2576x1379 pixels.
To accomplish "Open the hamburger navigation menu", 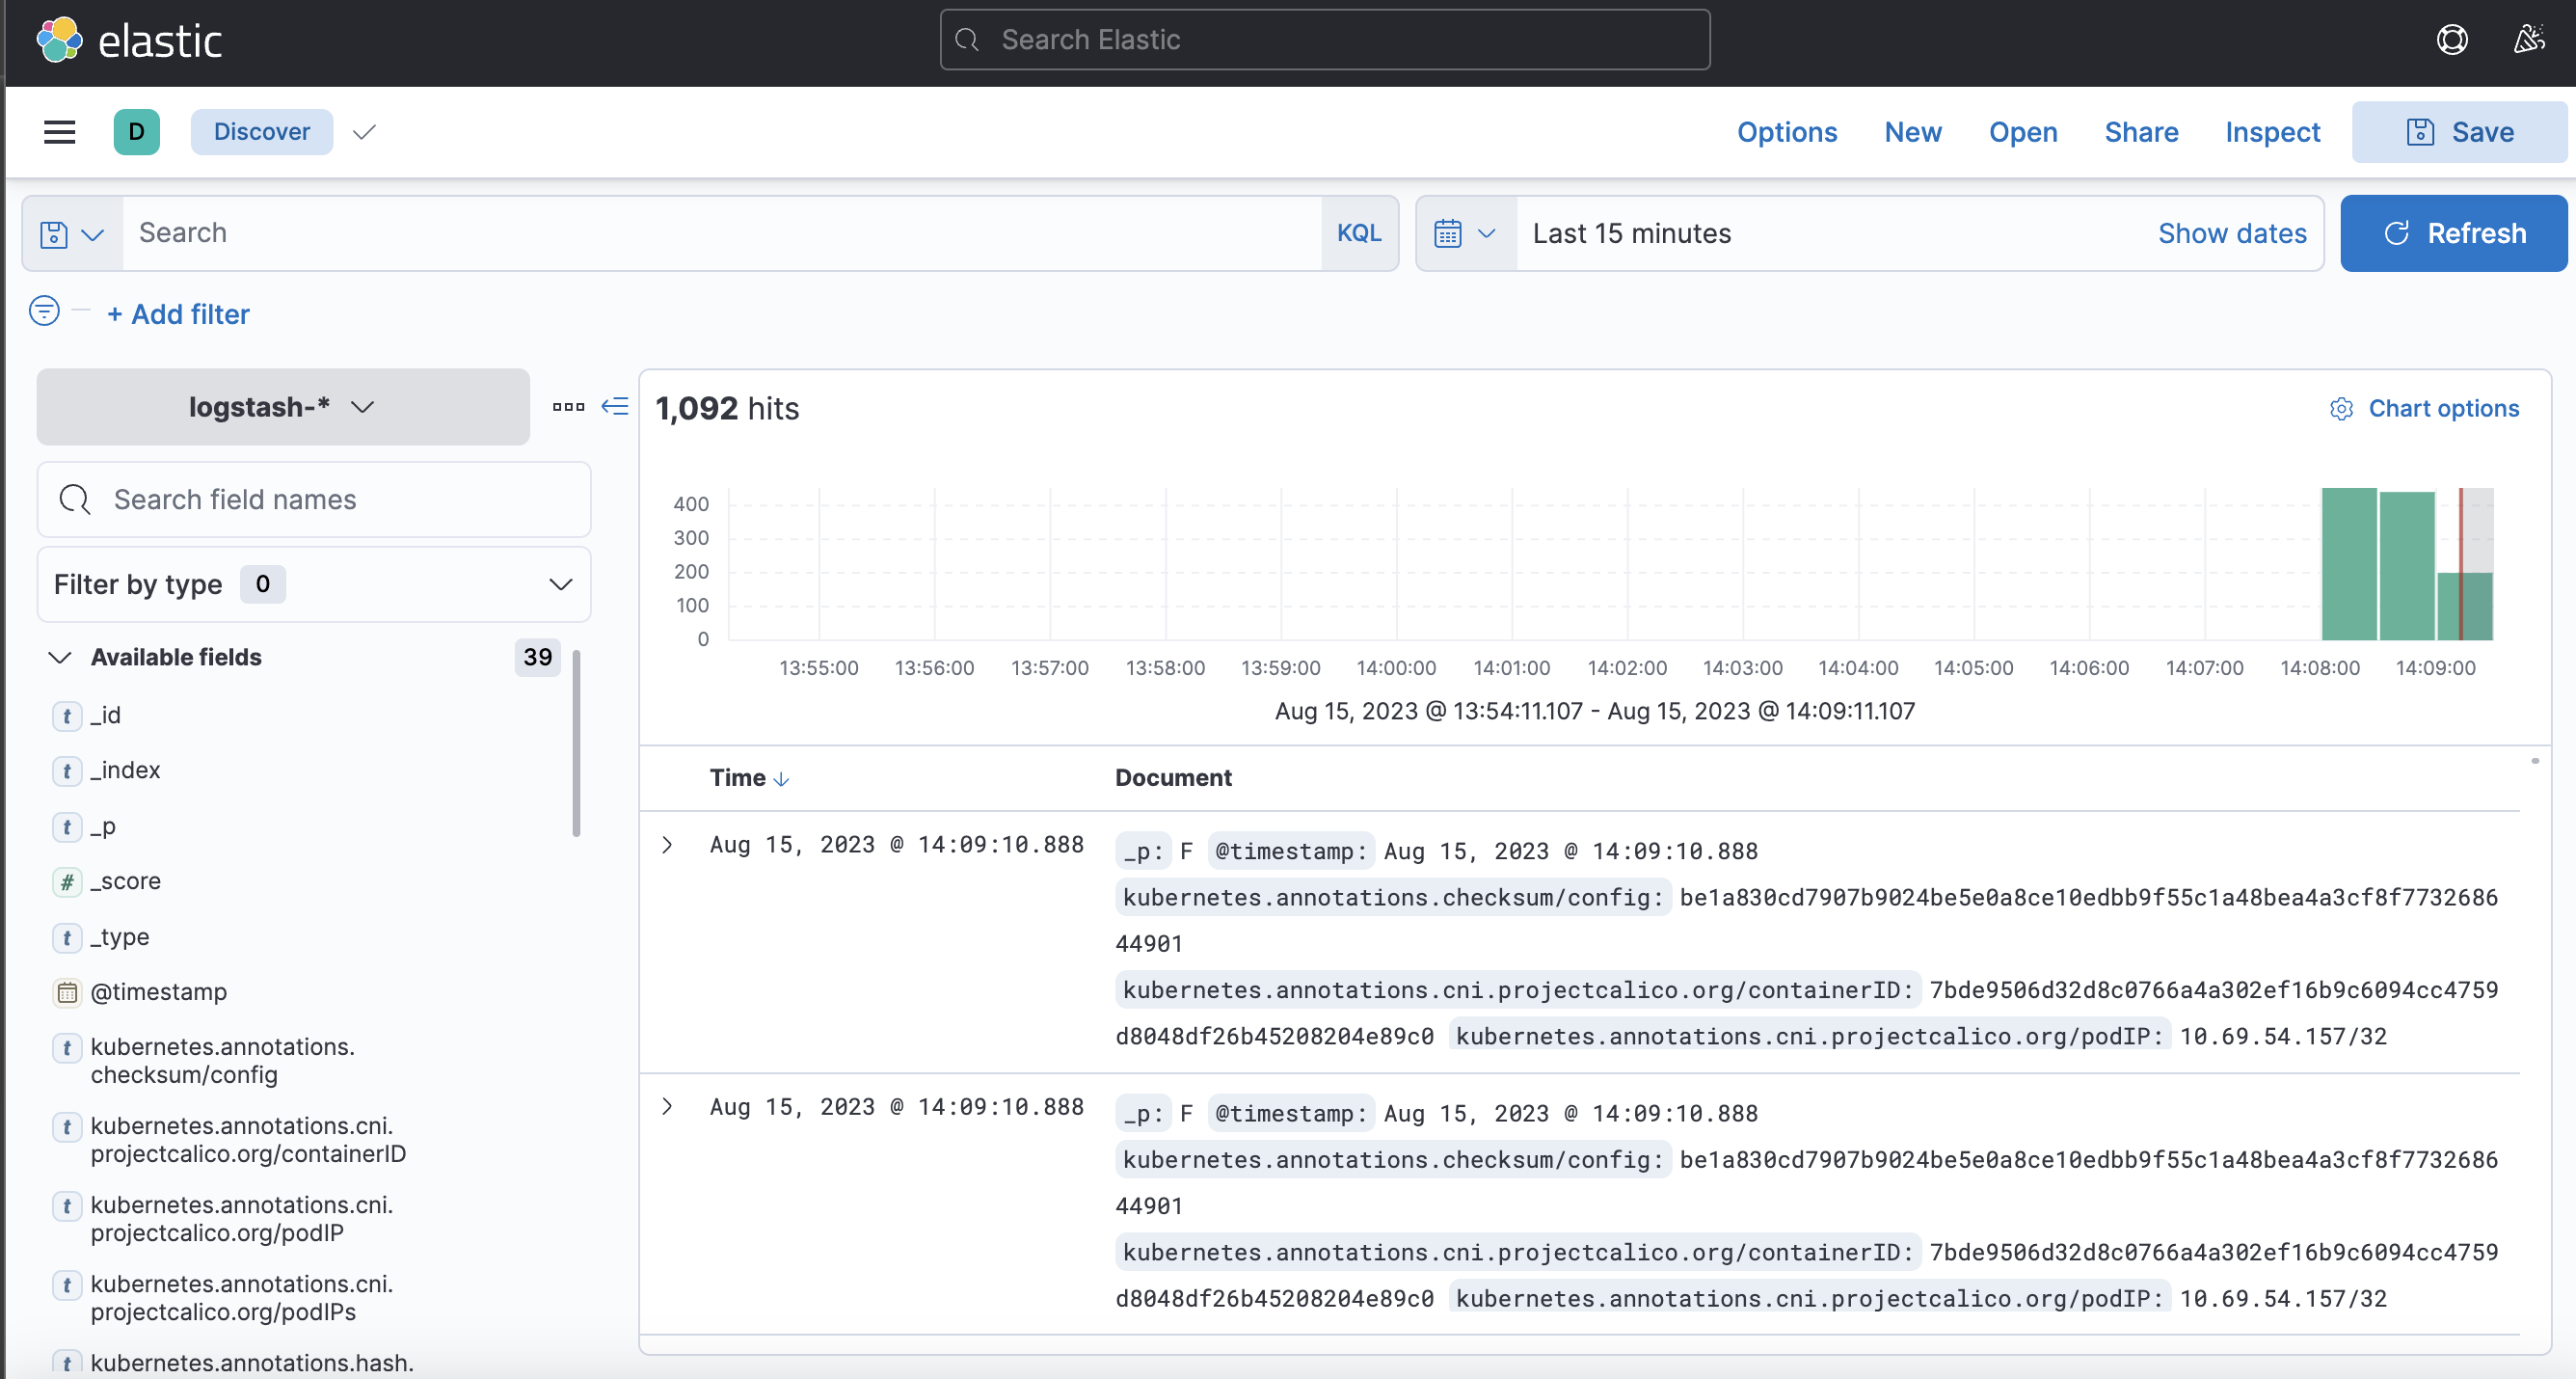I will click(60, 132).
